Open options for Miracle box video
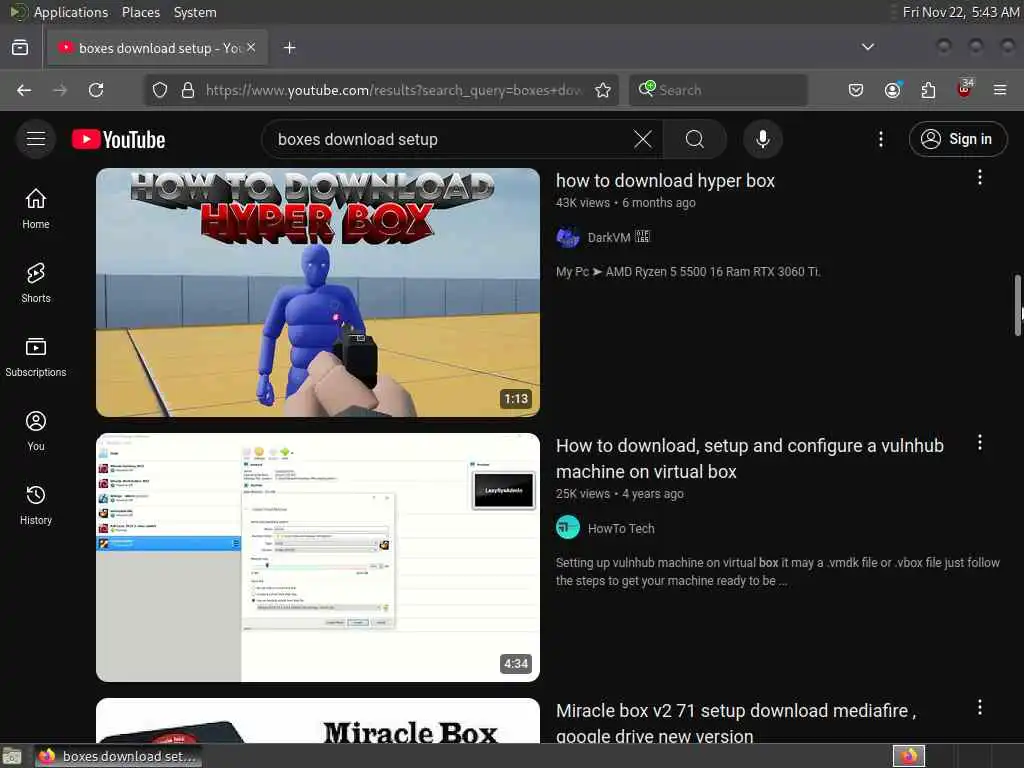This screenshot has height=768, width=1024. click(x=980, y=707)
